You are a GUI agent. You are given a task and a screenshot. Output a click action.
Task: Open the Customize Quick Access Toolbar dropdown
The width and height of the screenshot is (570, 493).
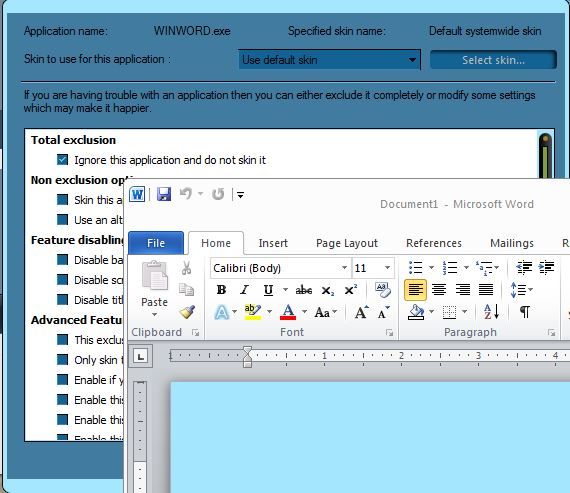coord(240,195)
